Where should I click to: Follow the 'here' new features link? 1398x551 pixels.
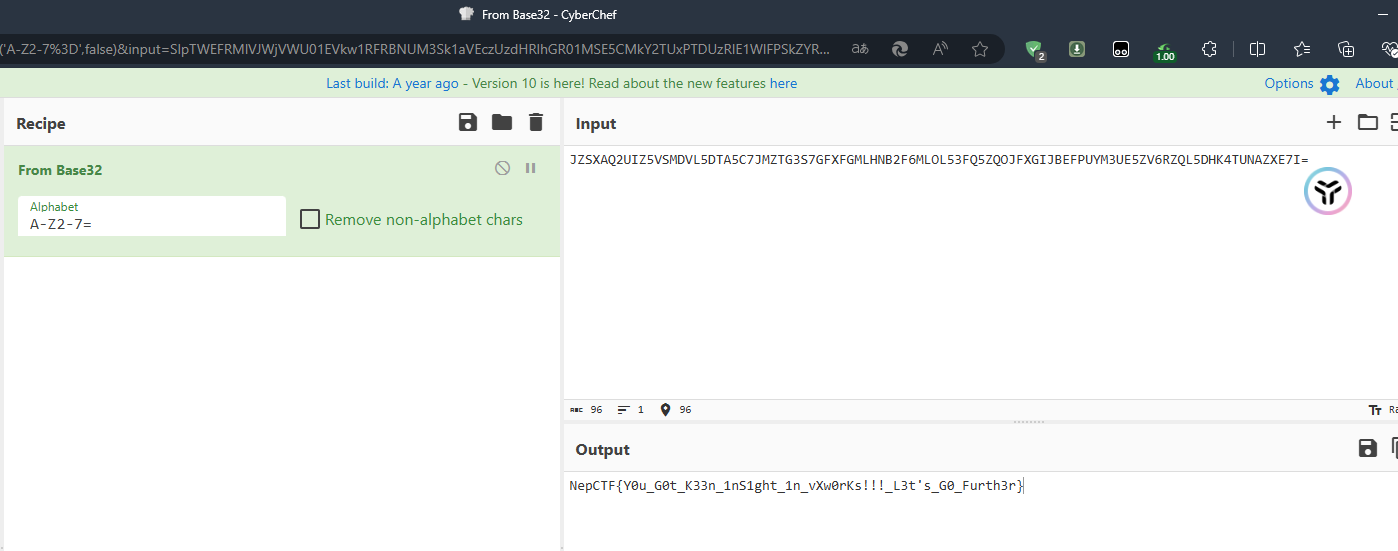point(783,83)
